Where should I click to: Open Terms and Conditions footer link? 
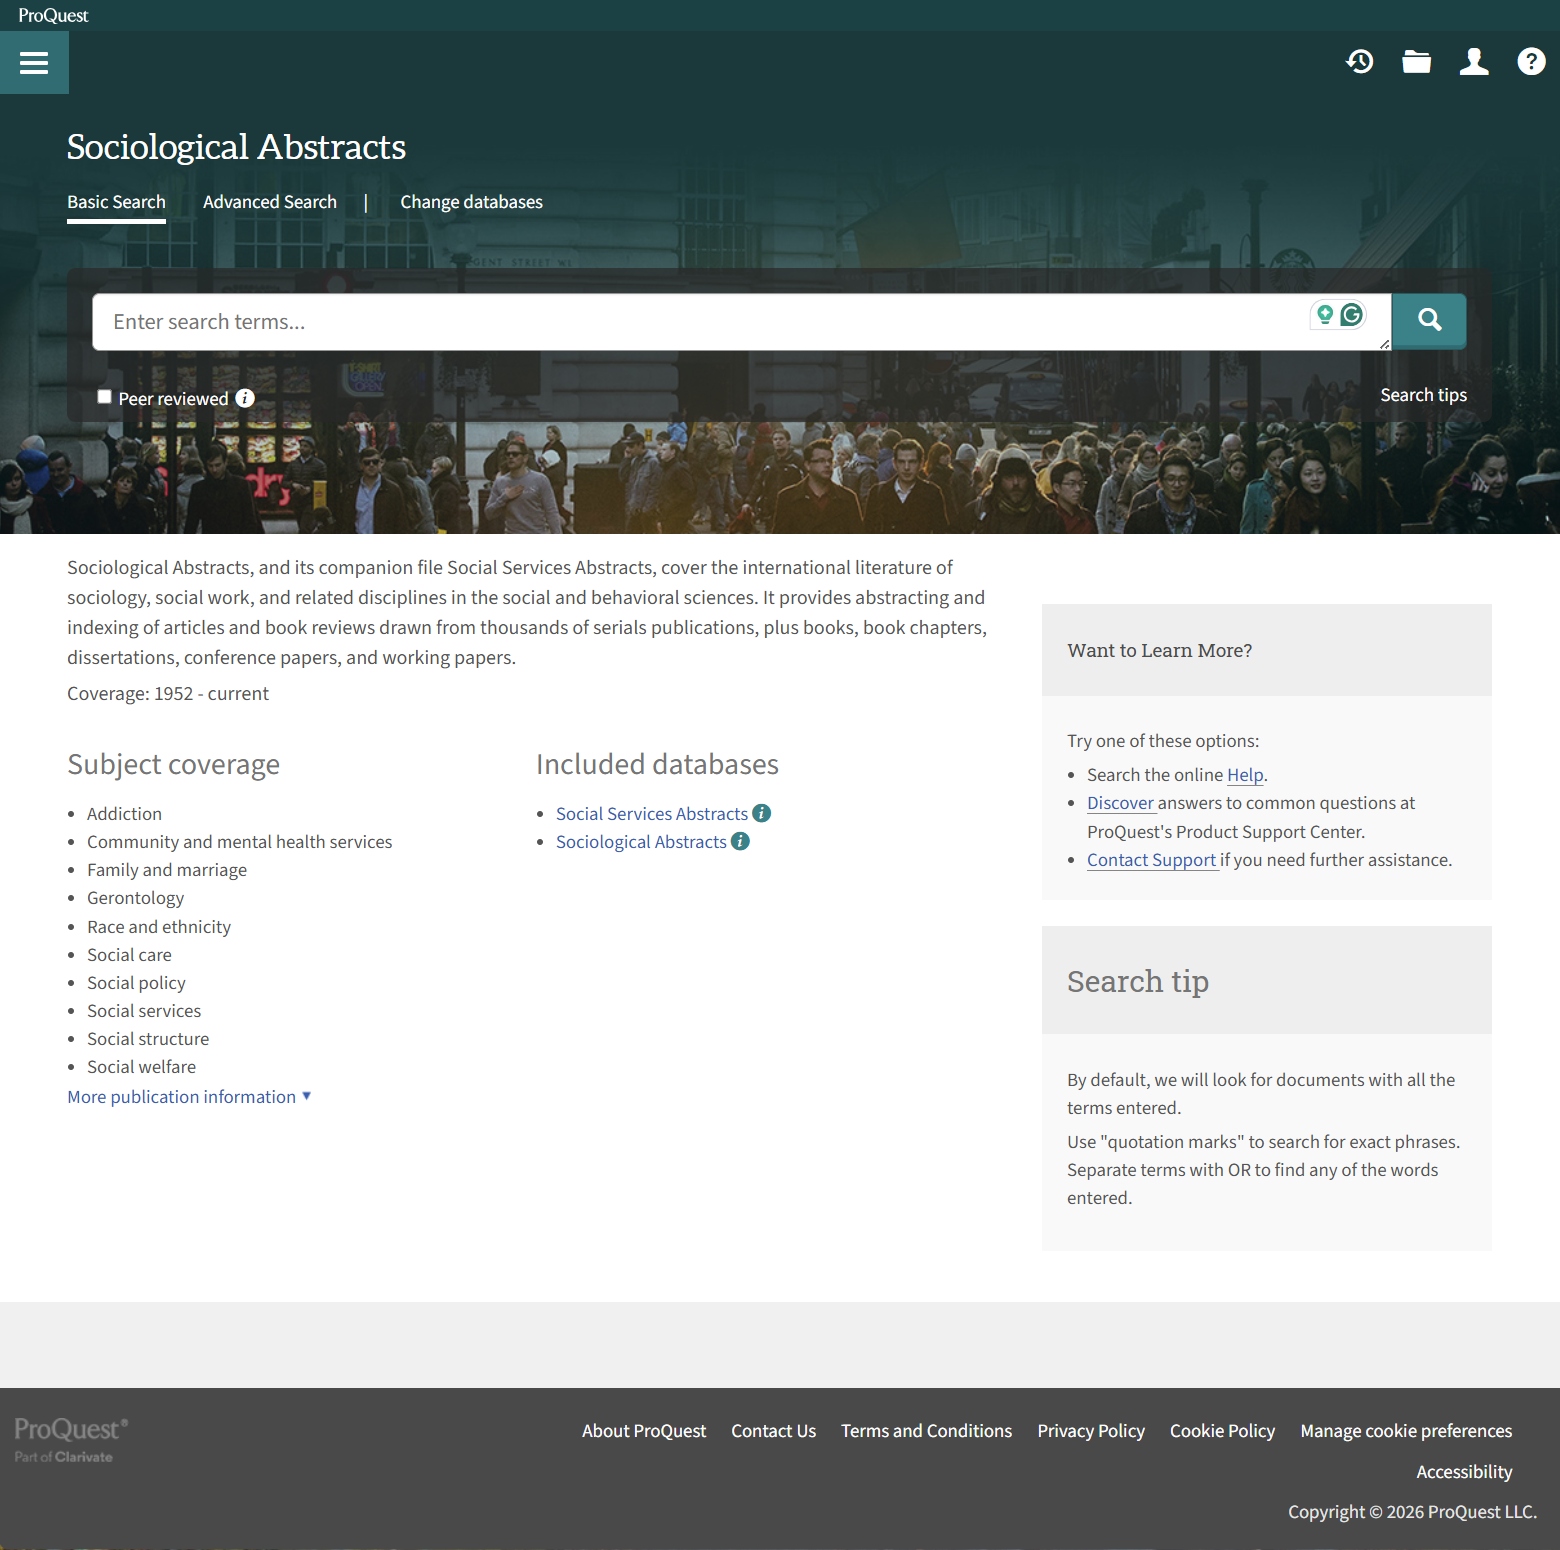(x=926, y=1431)
